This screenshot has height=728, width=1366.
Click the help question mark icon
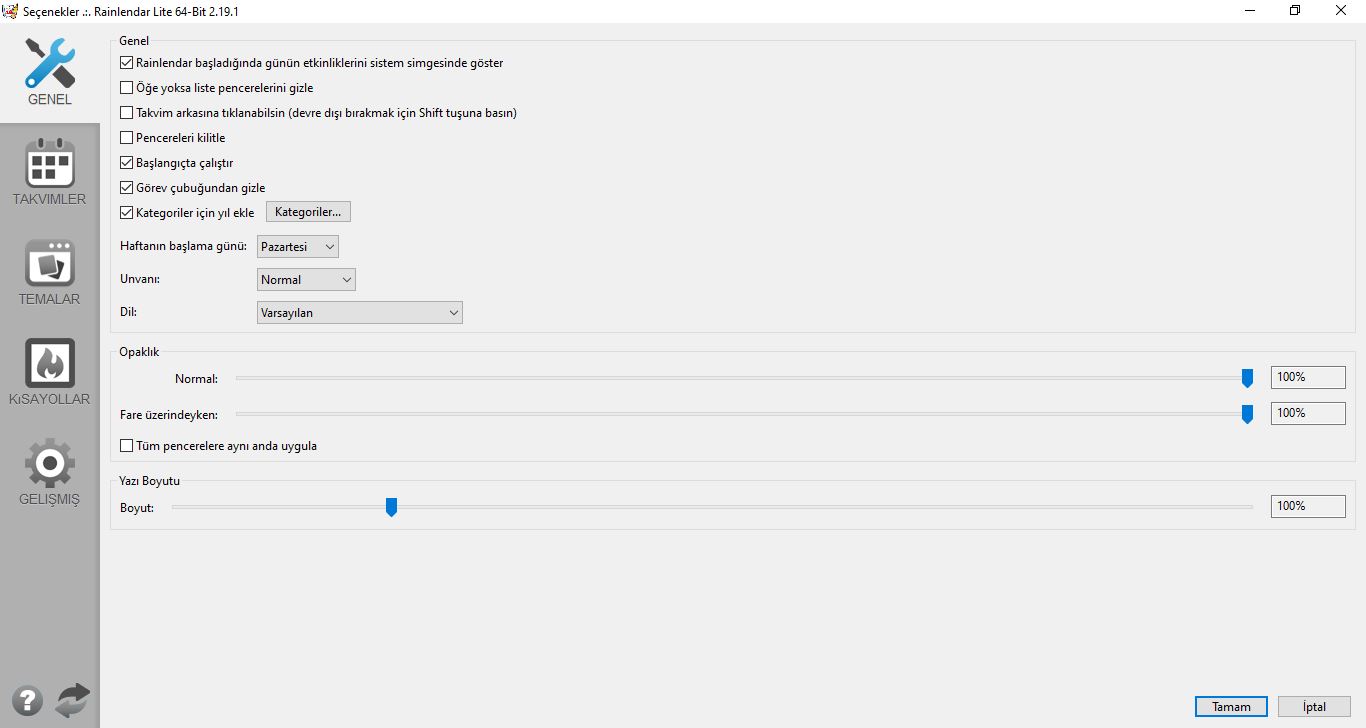click(28, 699)
